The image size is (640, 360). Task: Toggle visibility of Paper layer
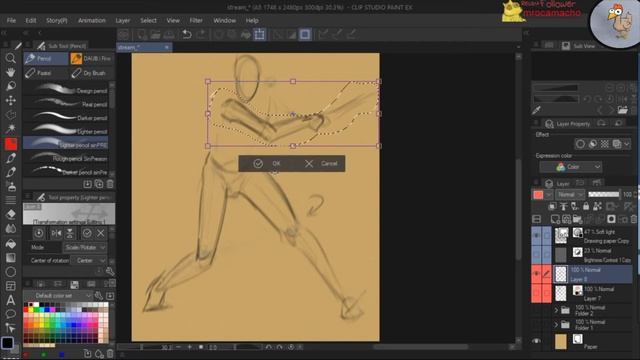[x=536, y=341]
